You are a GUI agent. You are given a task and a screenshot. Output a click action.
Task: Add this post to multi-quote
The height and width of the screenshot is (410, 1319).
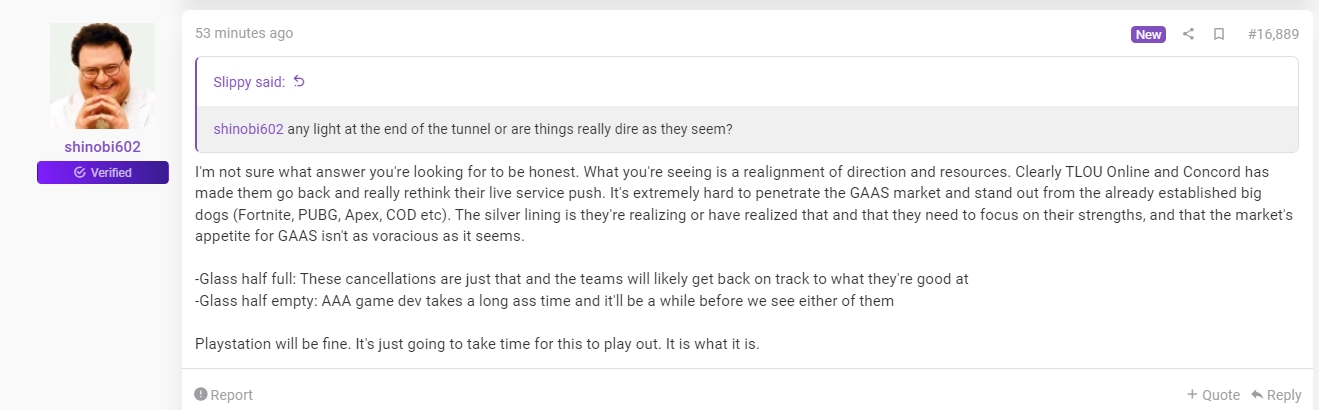point(1213,395)
